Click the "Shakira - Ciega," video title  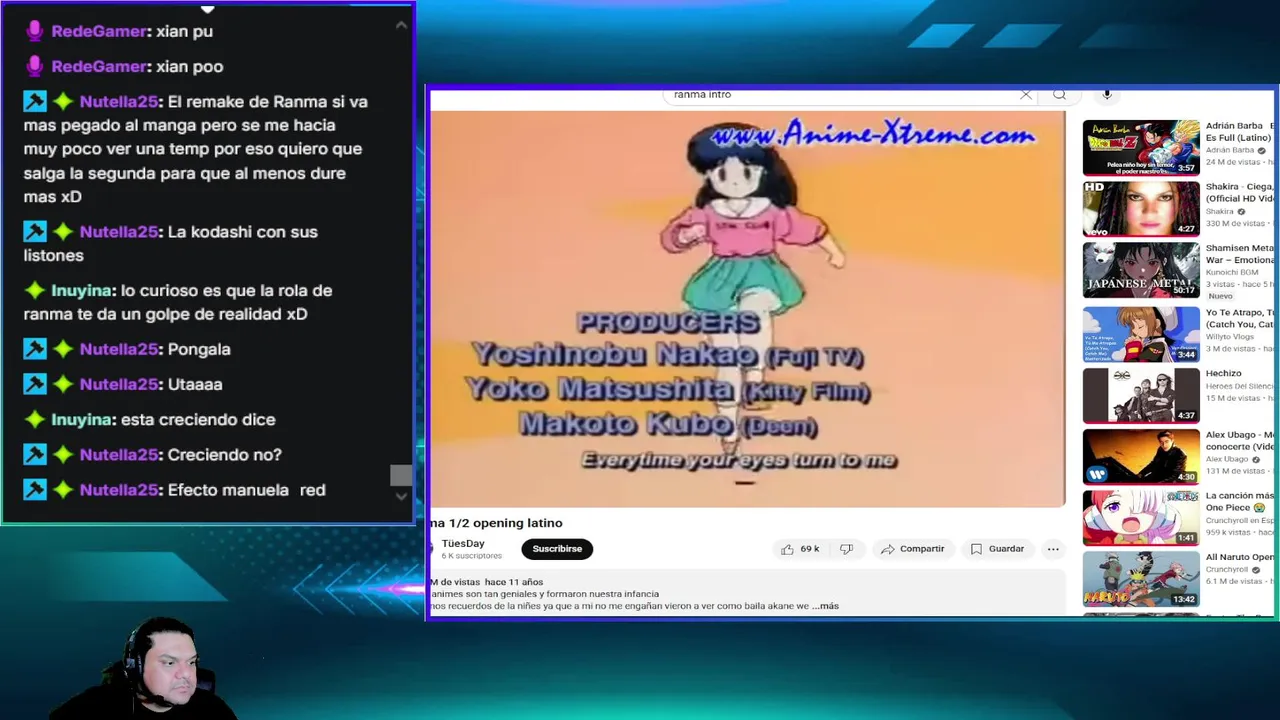tap(1240, 192)
